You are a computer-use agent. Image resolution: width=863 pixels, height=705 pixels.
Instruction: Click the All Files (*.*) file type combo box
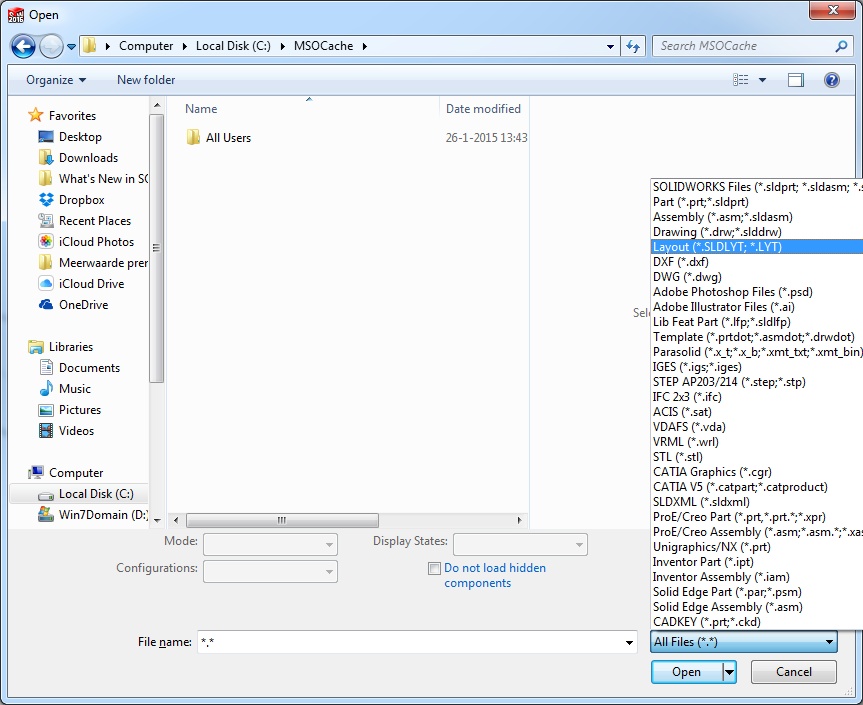(x=744, y=642)
